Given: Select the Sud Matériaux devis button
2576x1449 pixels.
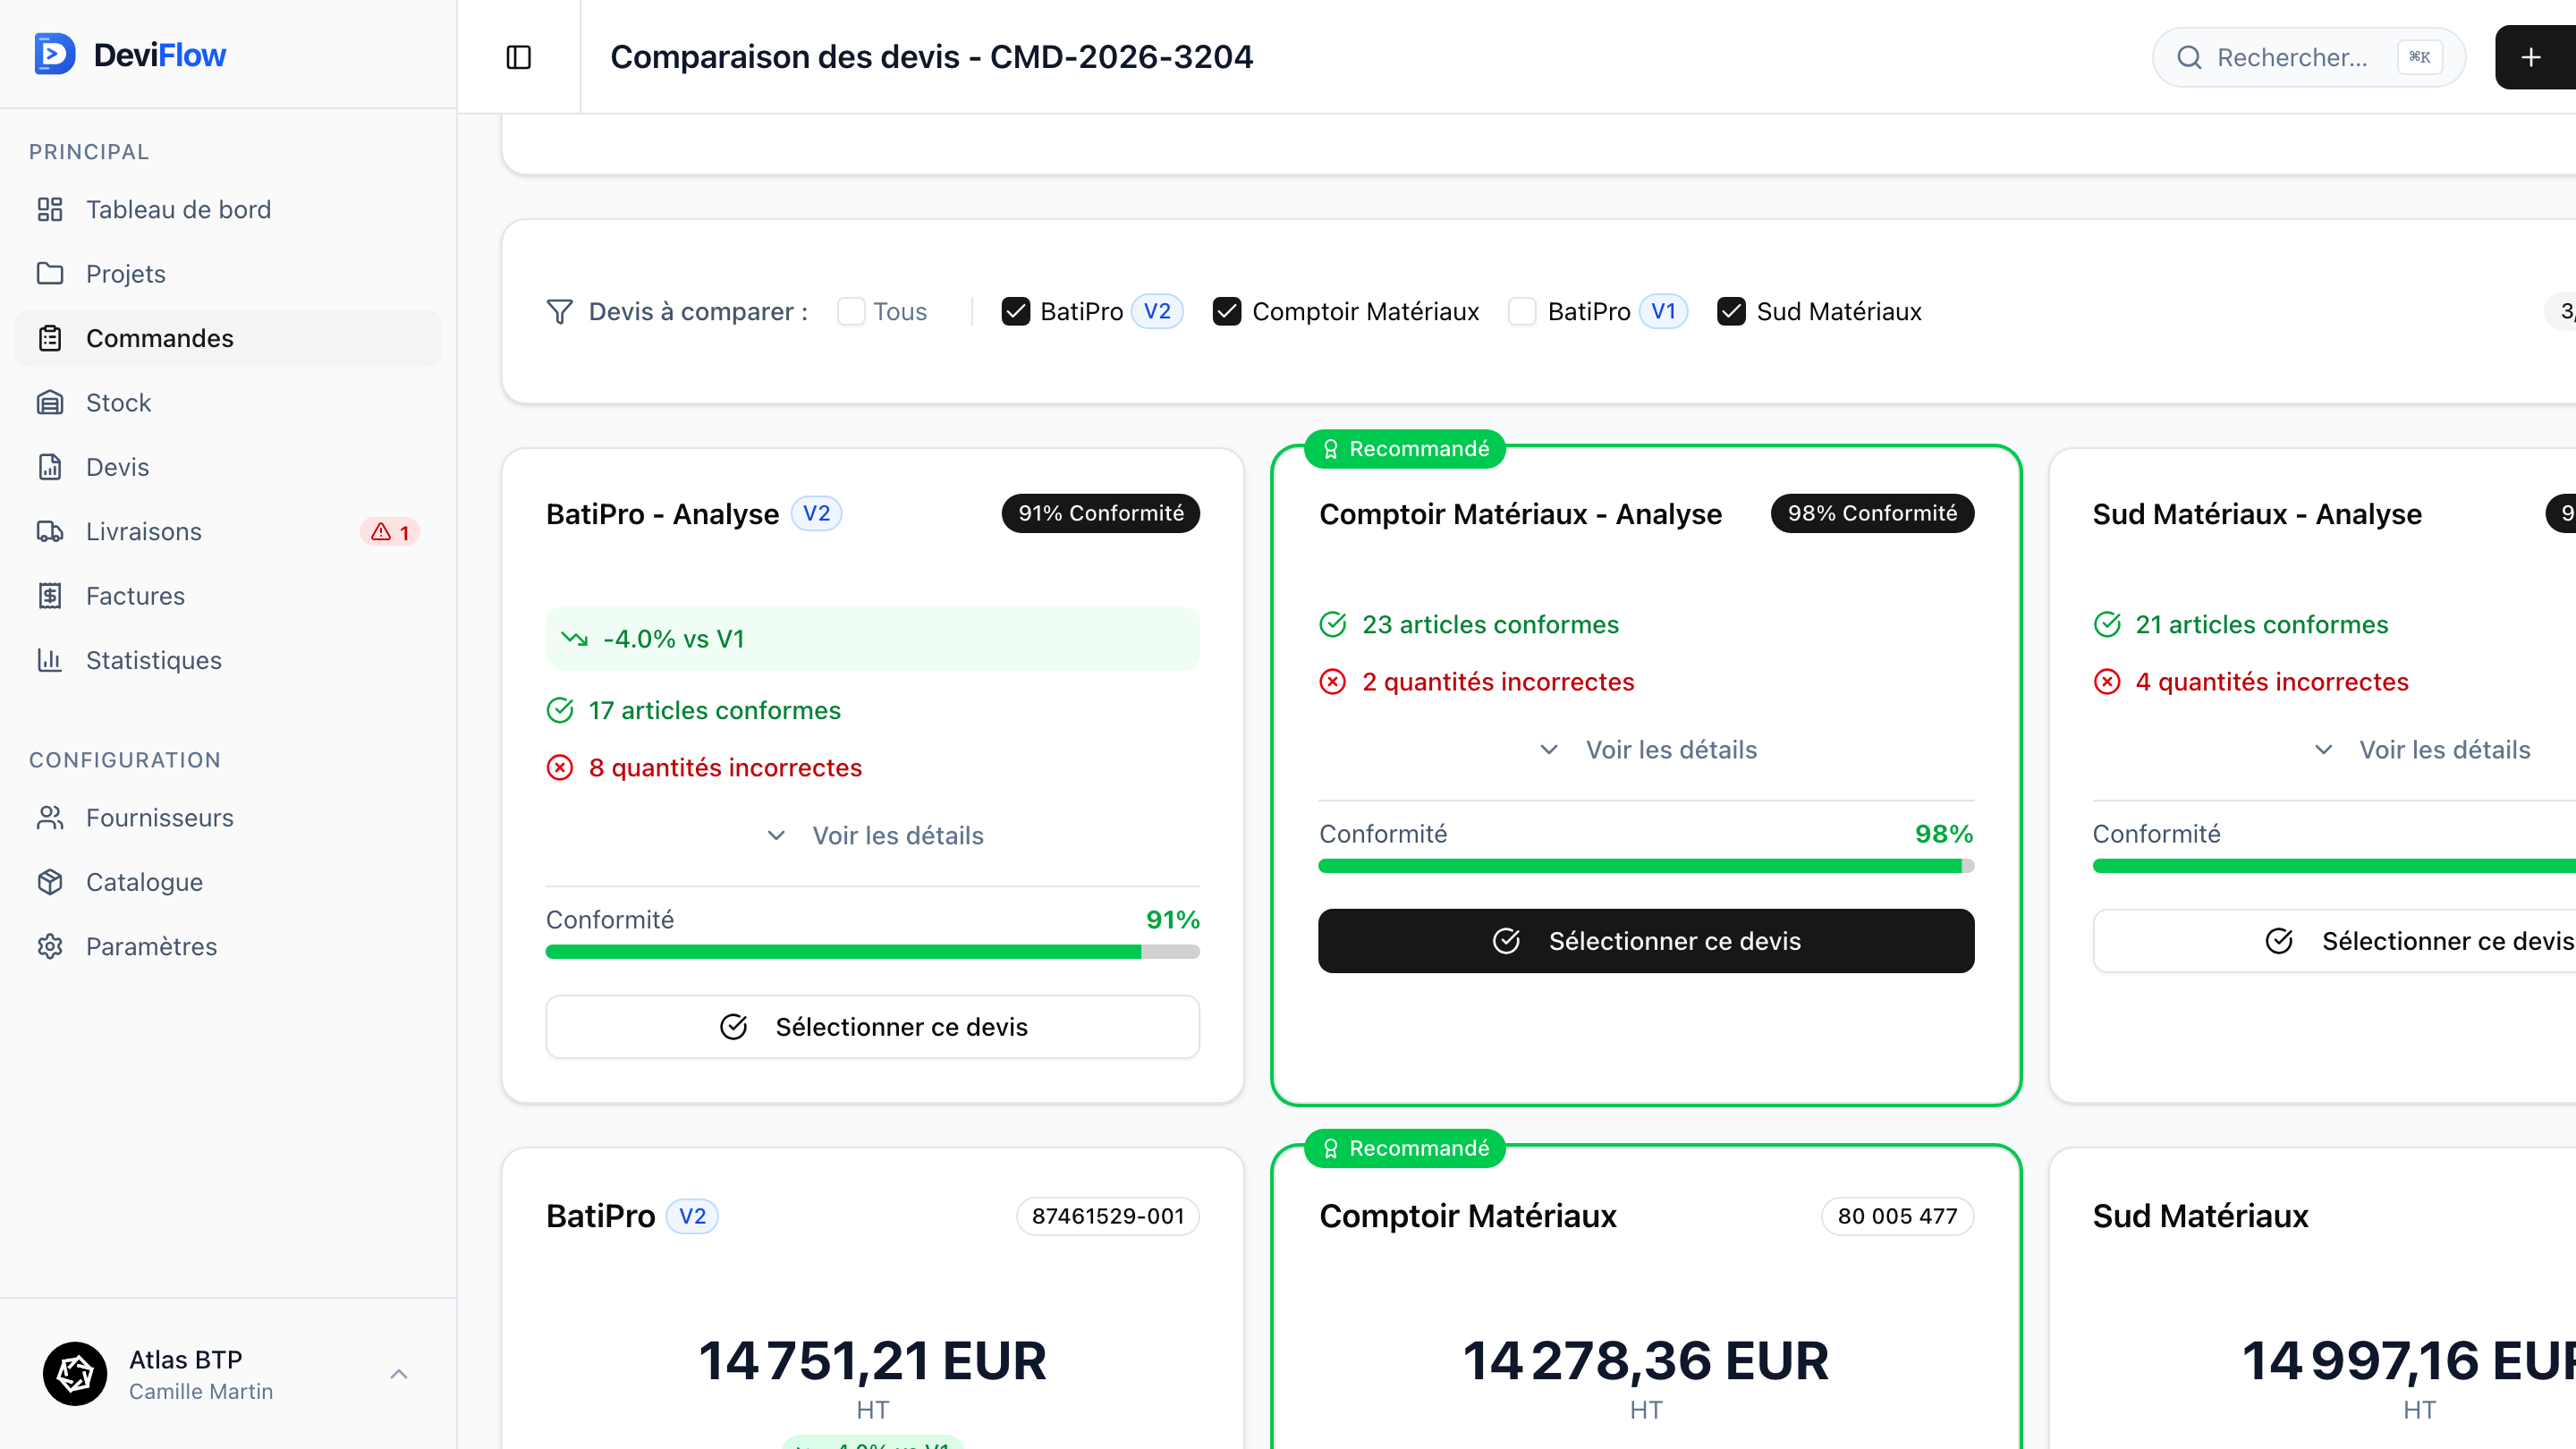Looking at the screenshot, I should click(2334, 940).
